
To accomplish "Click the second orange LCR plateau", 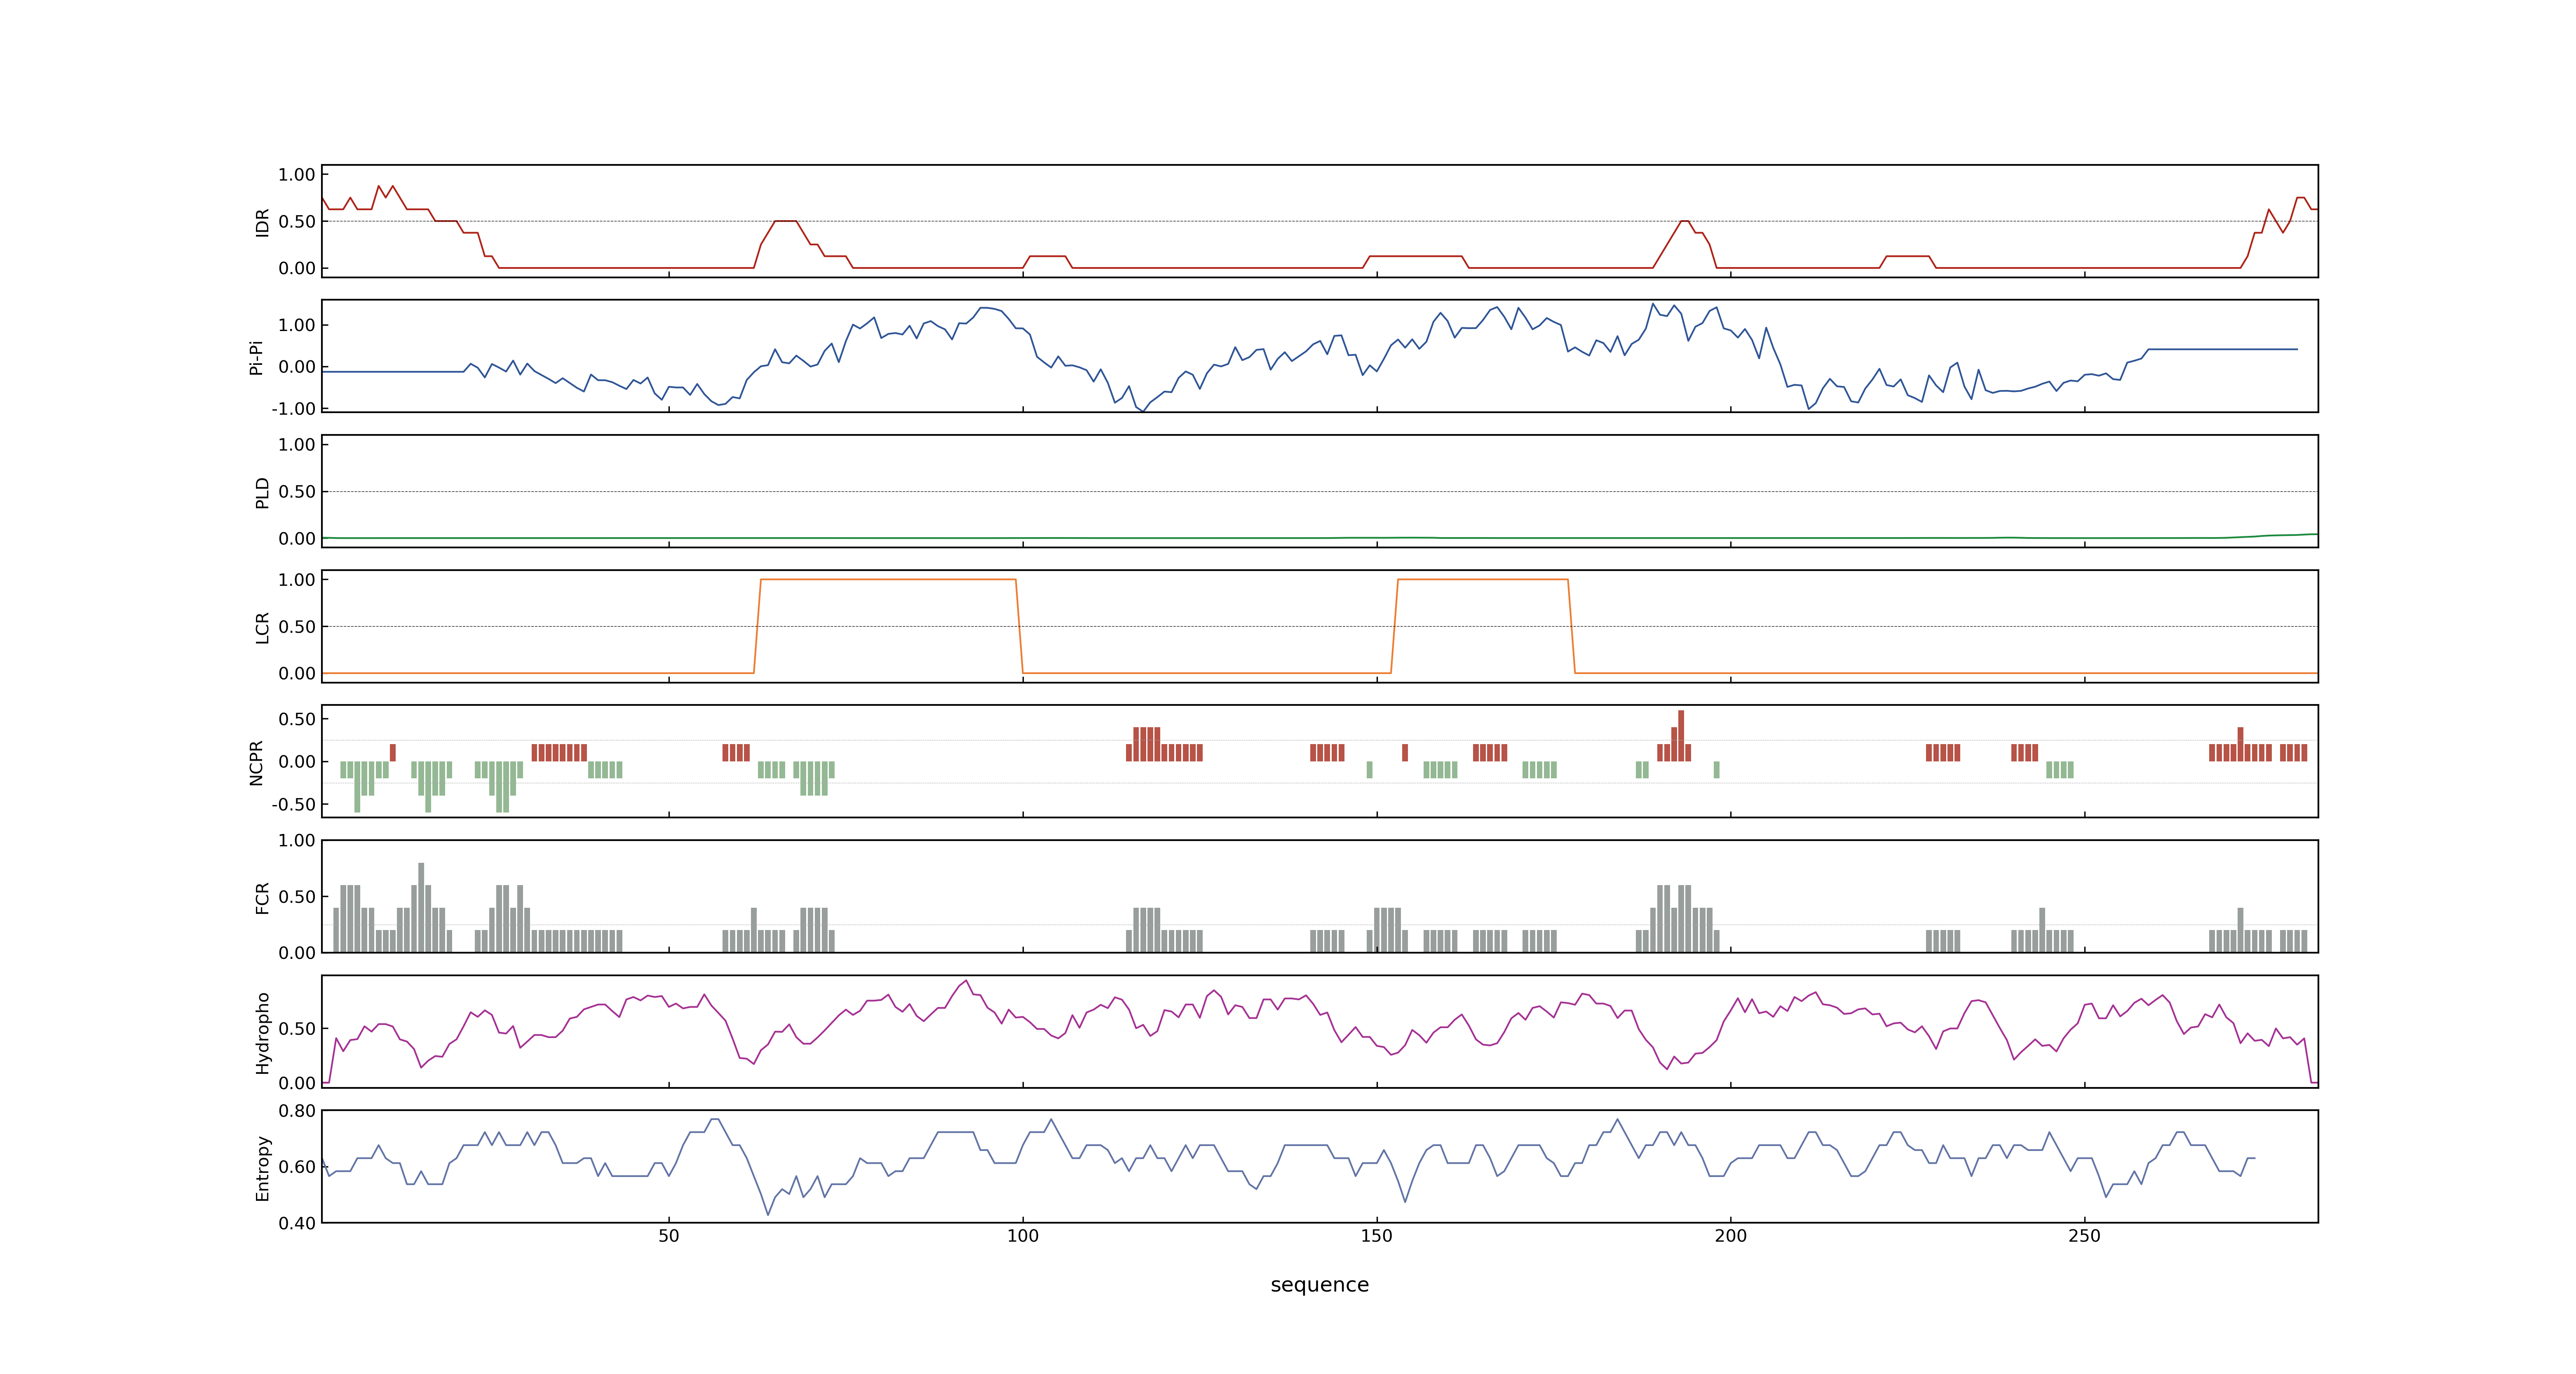I will [1482, 580].
